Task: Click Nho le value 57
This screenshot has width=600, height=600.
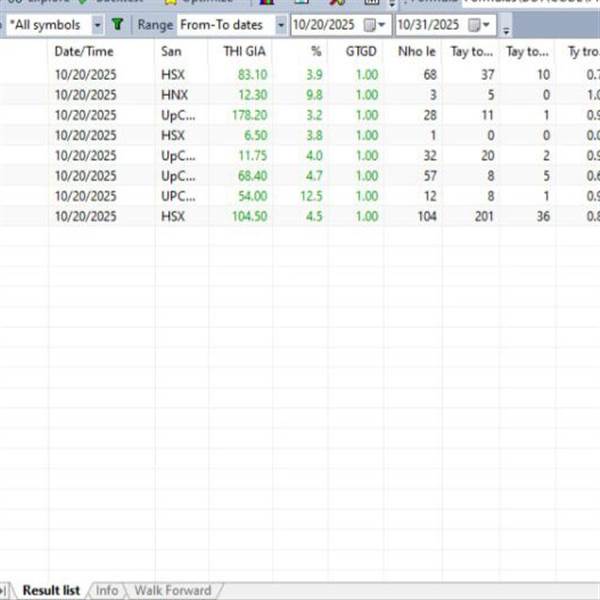Action: [430, 176]
